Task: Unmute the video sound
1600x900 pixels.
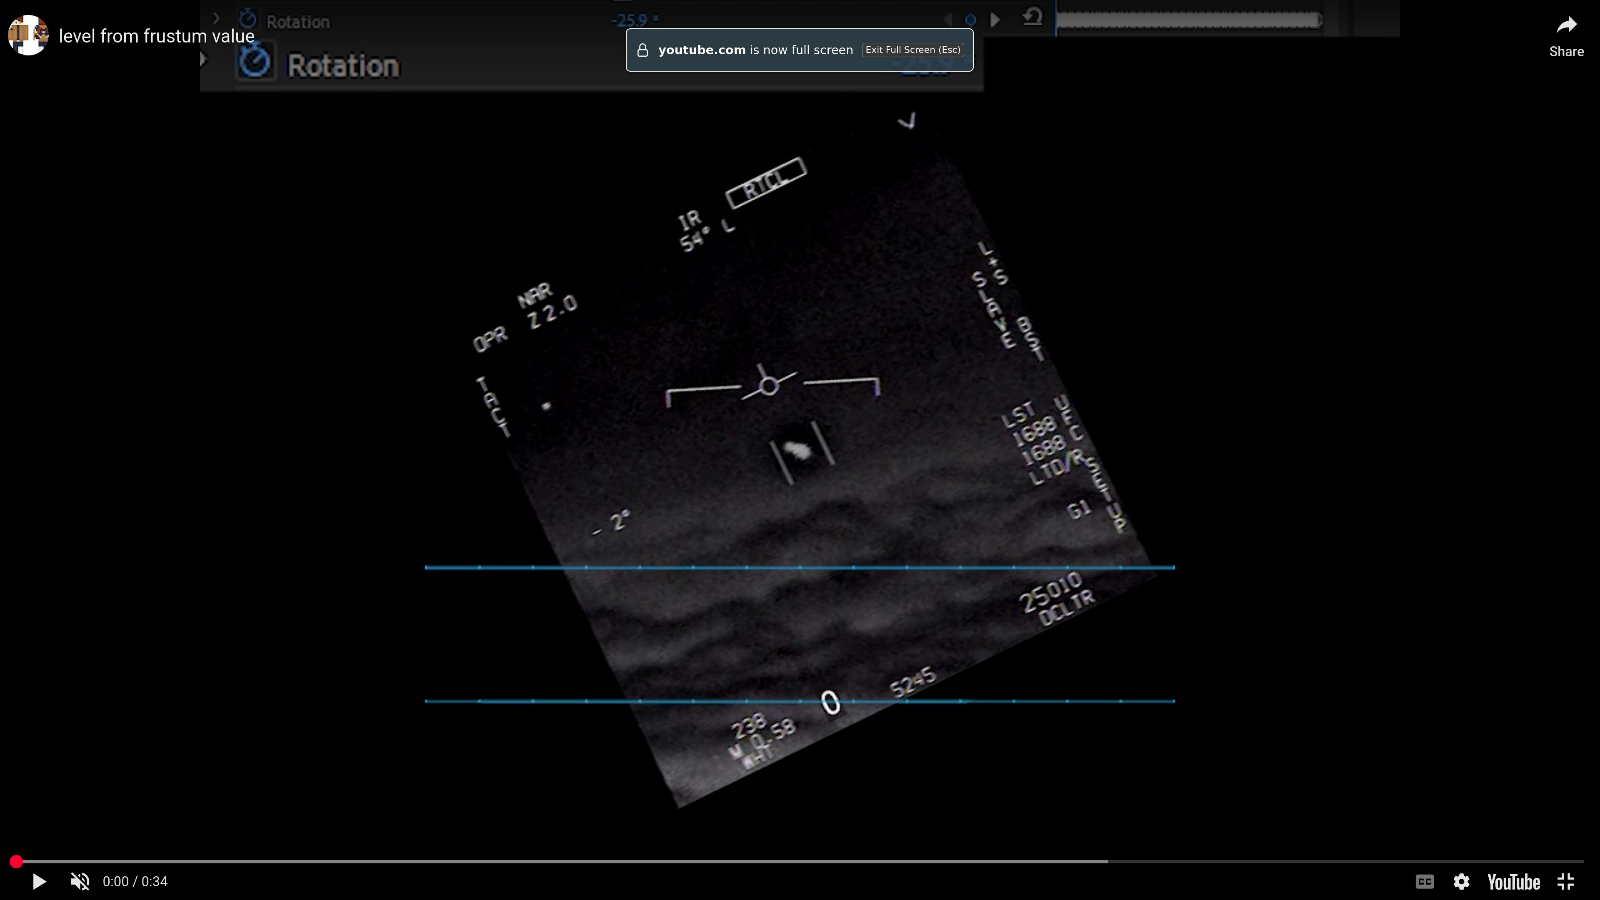Action: tap(80, 881)
